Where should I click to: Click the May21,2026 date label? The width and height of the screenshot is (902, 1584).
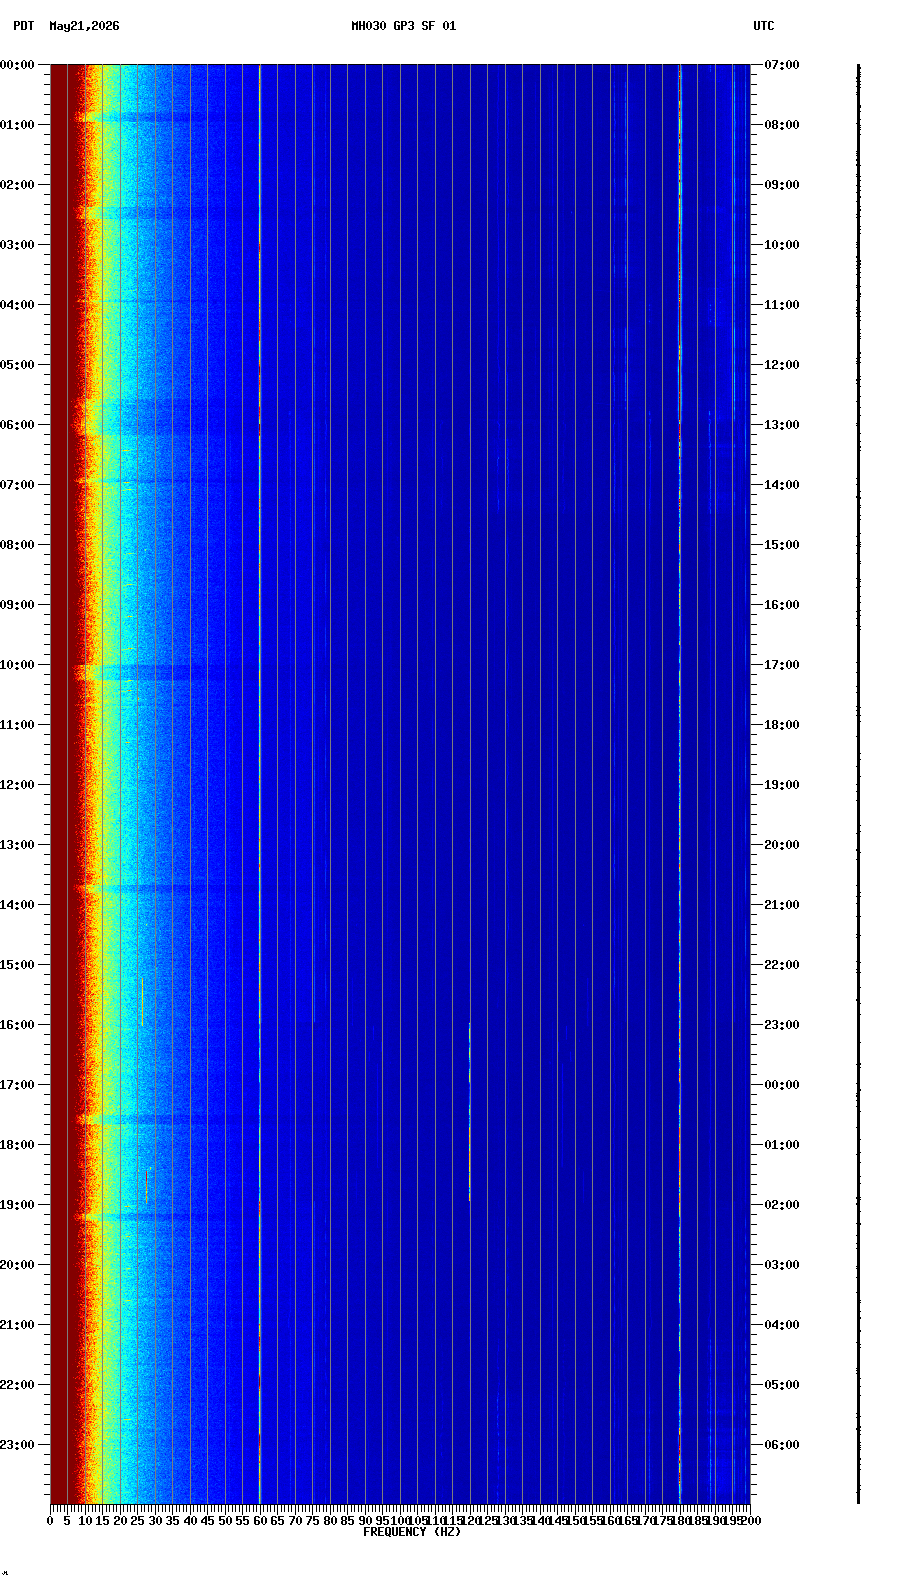(x=84, y=26)
